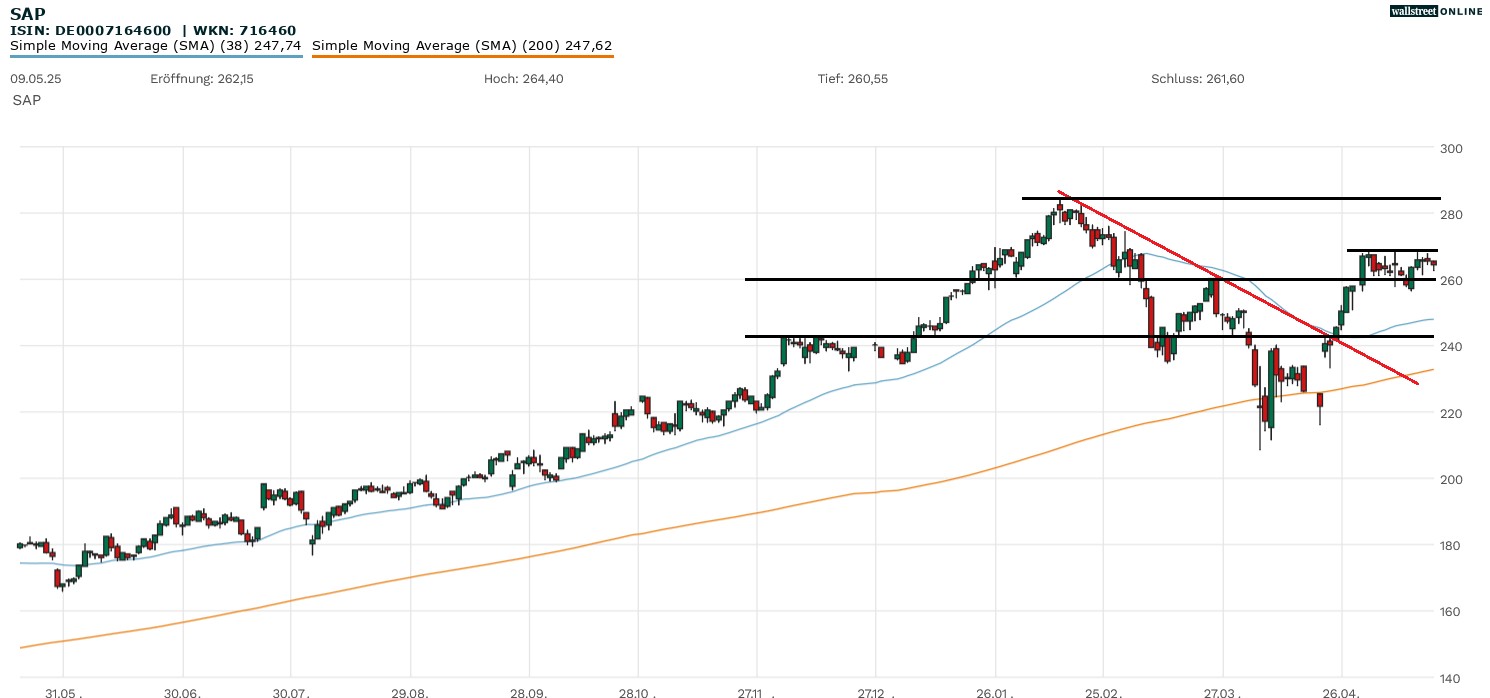Click the Schluss: 261,60 value
The width and height of the screenshot is (1490, 698).
tap(1198, 79)
